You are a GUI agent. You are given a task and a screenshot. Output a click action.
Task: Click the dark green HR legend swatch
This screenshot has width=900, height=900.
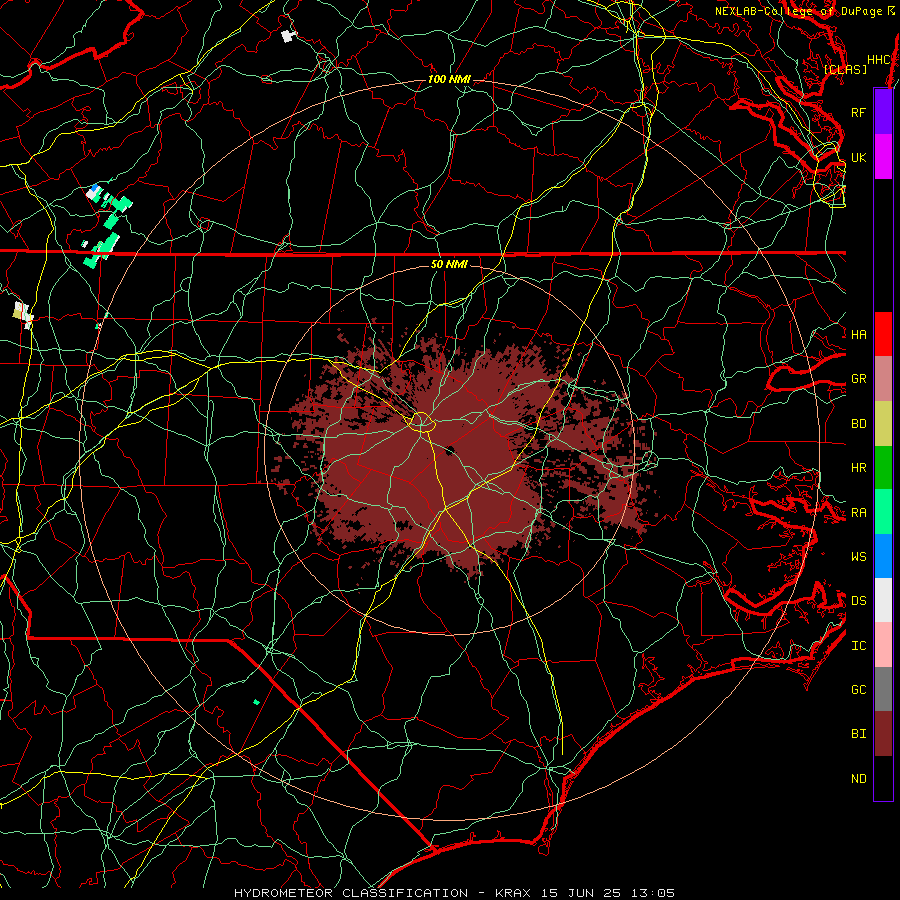[x=883, y=468]
